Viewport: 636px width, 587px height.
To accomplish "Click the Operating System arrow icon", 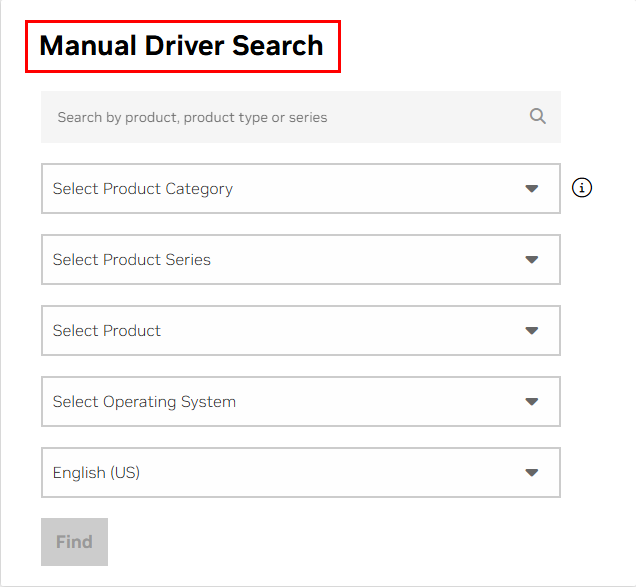I will (531, 402).
